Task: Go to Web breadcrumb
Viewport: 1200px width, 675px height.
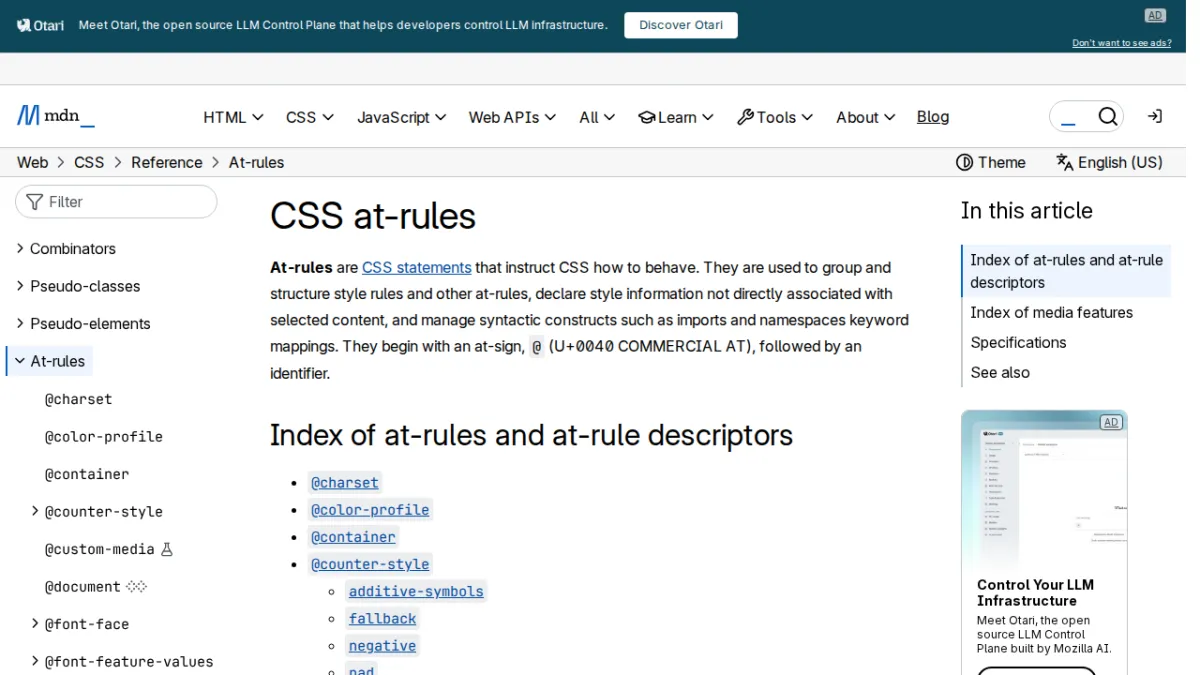Action: [32, 162]
